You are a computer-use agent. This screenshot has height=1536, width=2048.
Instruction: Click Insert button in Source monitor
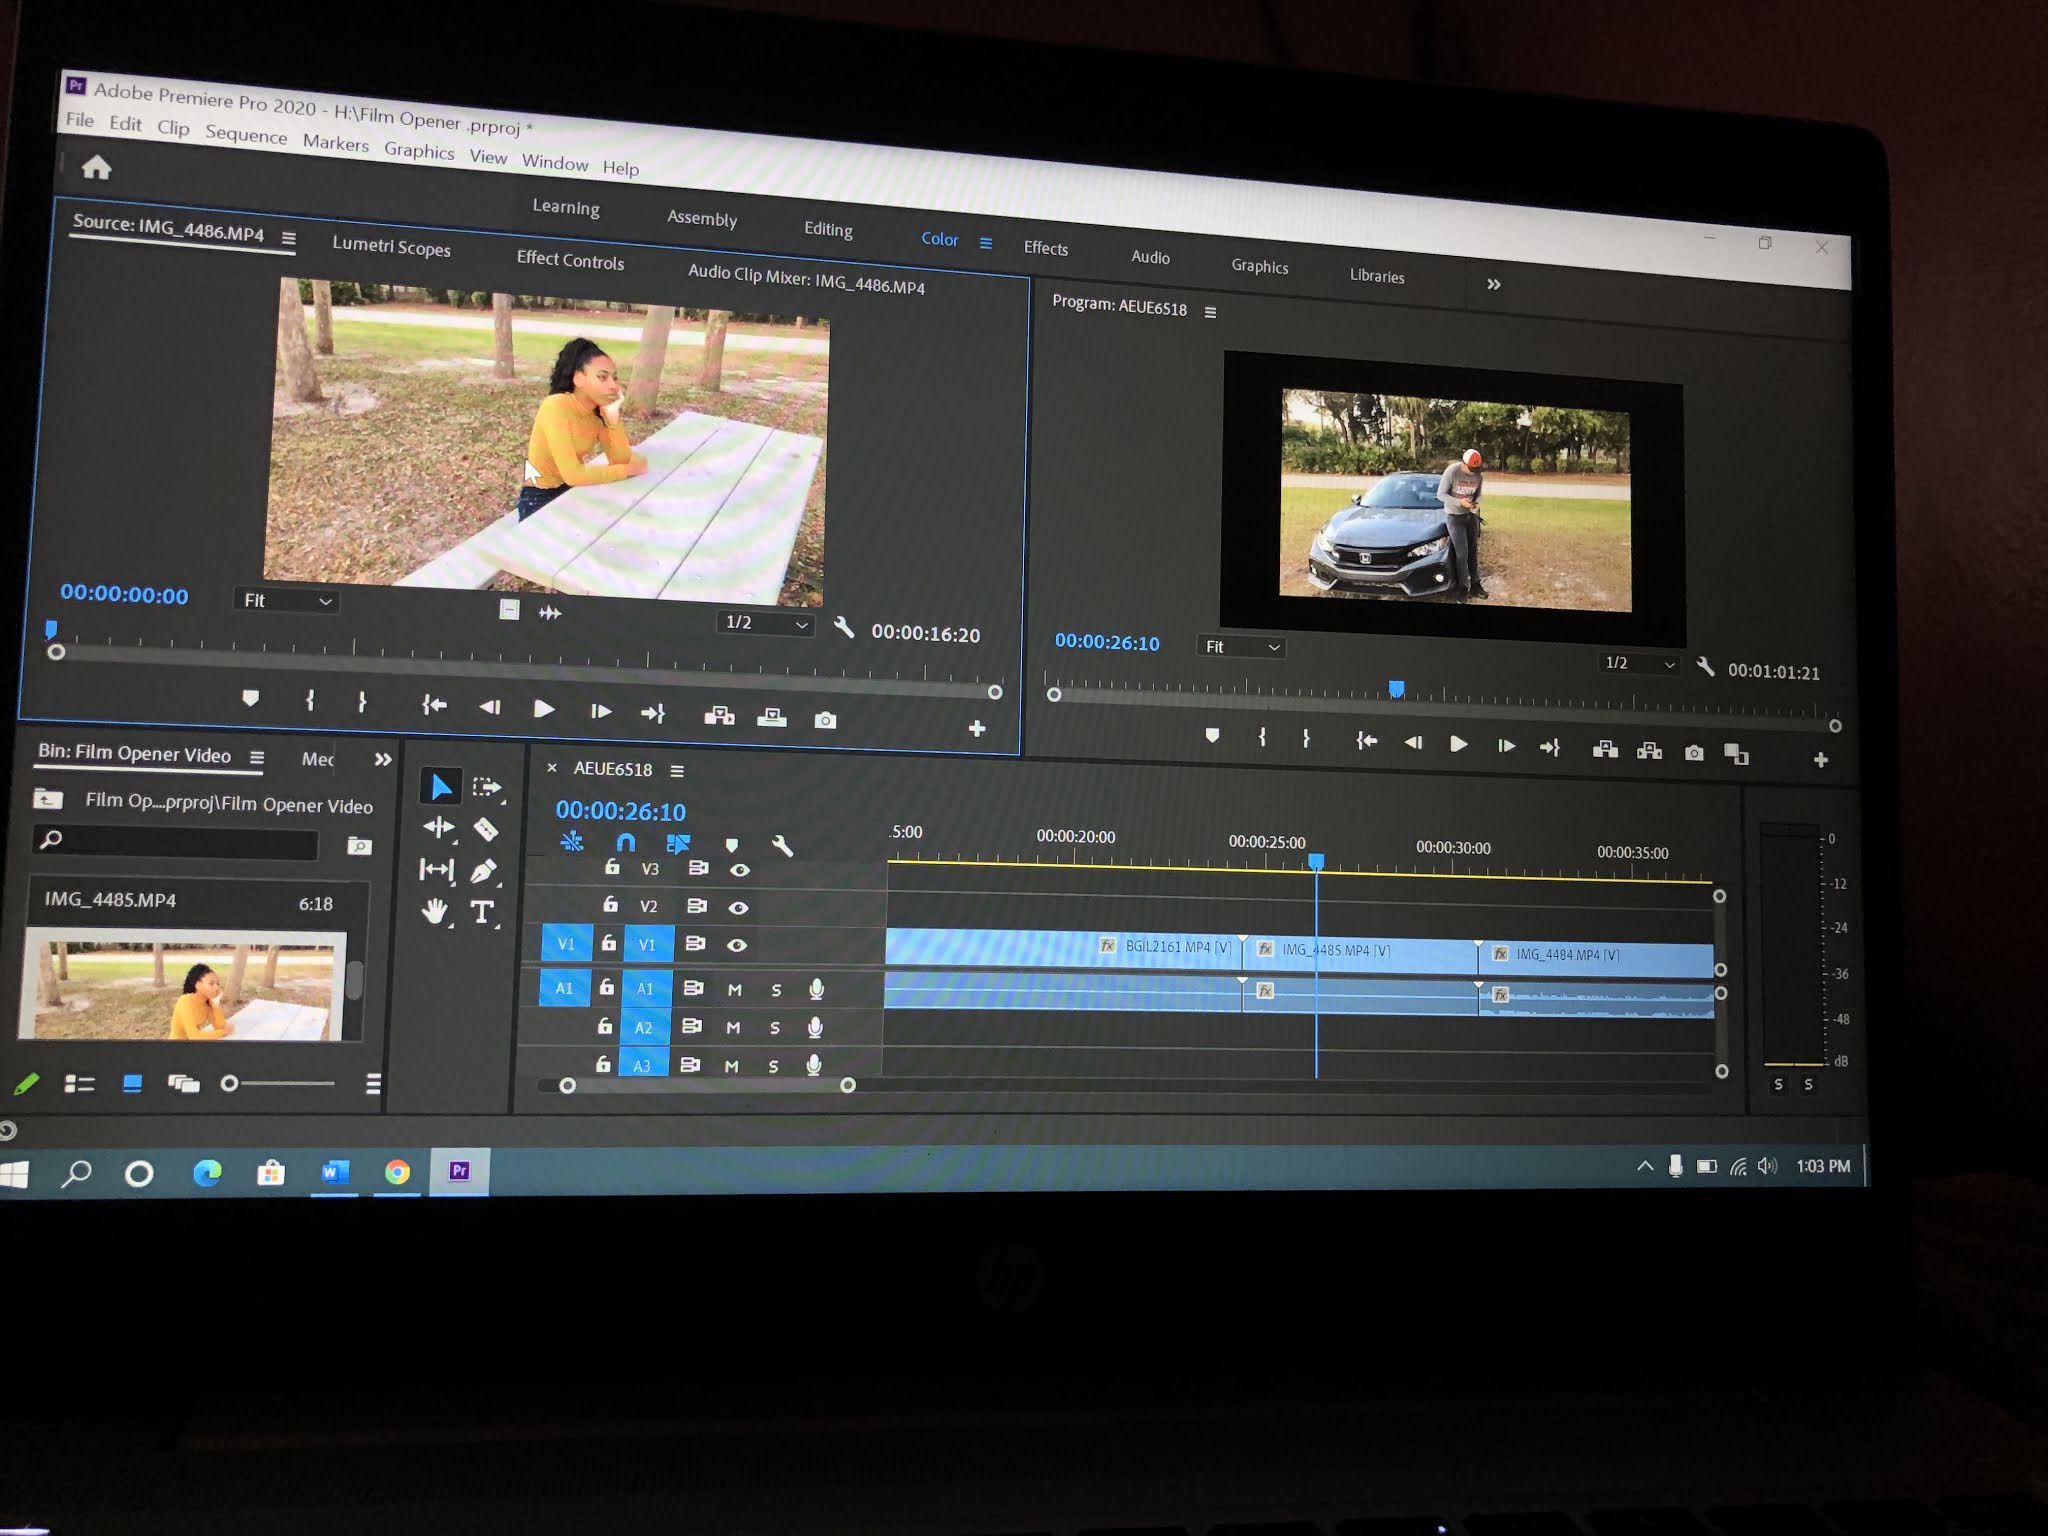coord(719,716)
